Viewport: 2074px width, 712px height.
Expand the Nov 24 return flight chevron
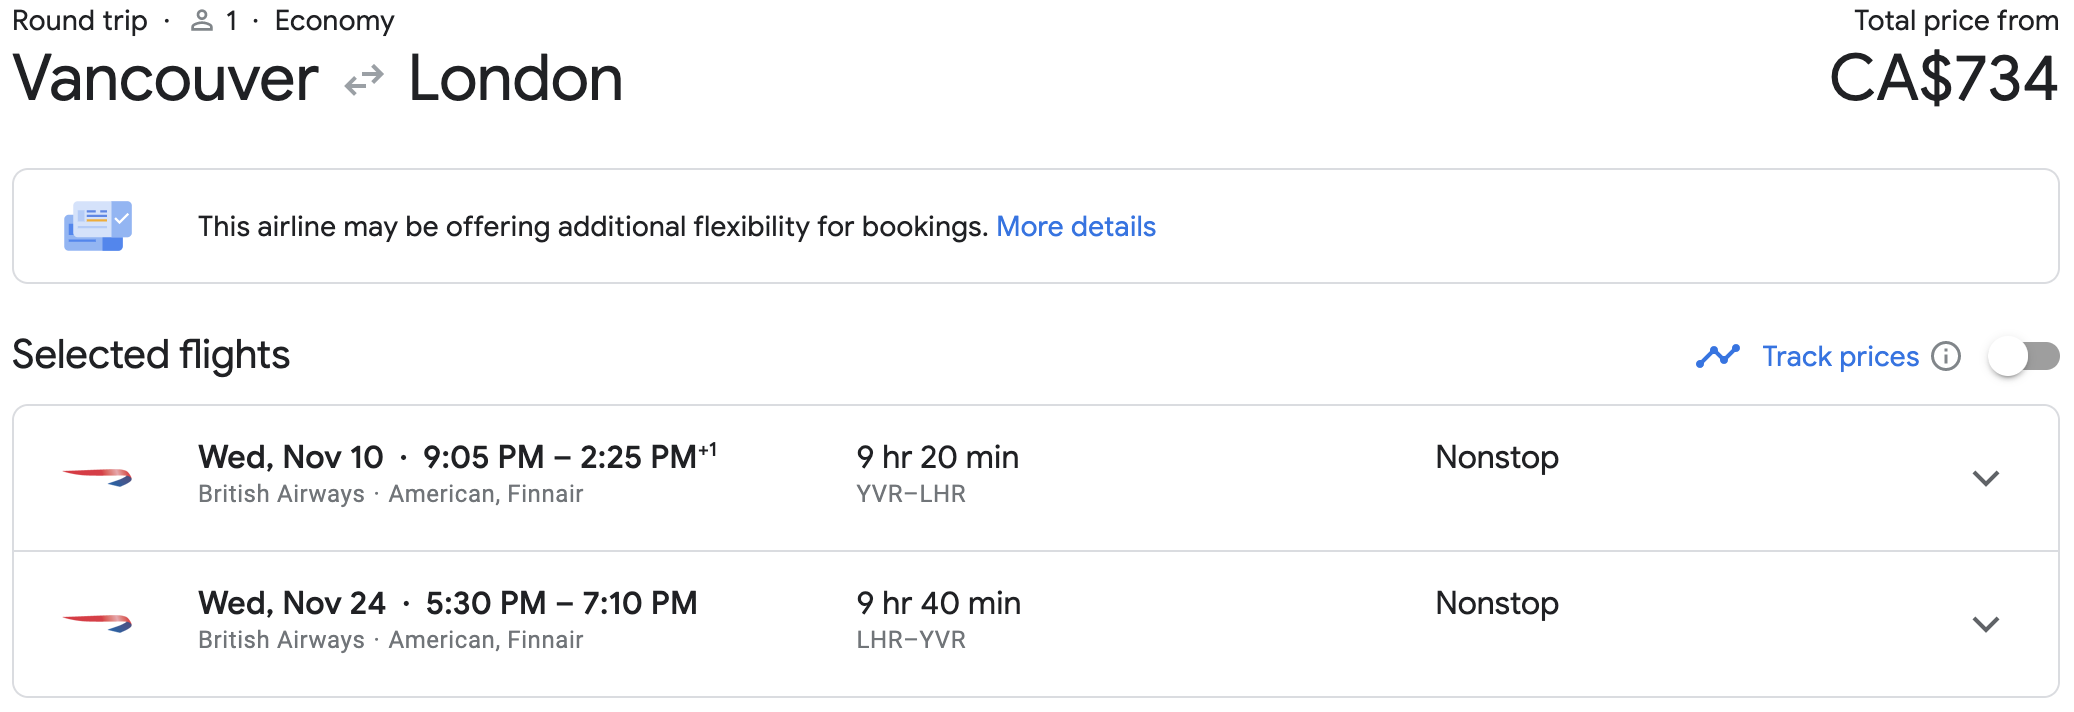(1985, 624)
